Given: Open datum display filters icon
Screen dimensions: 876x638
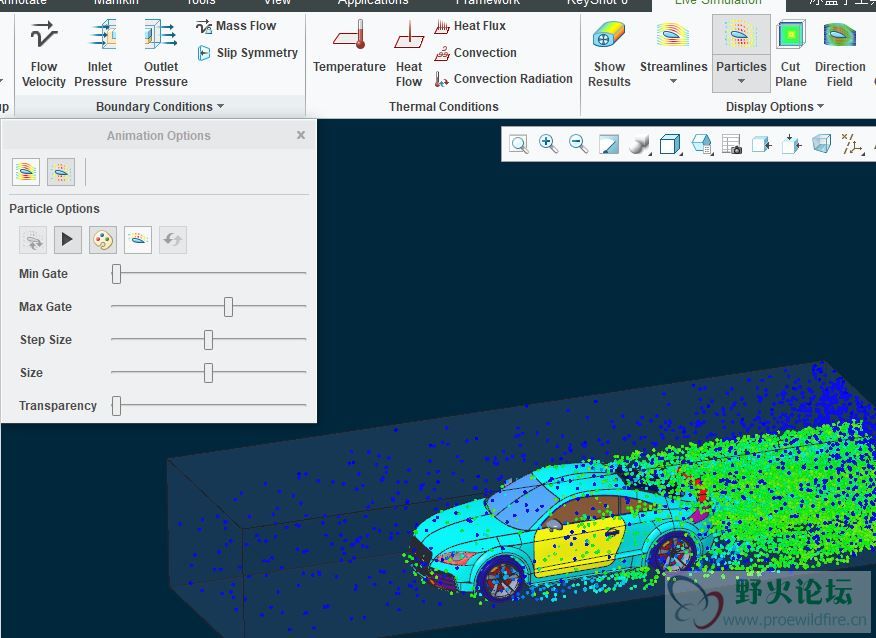Looking at the screenshot, I should click(852, 144).
